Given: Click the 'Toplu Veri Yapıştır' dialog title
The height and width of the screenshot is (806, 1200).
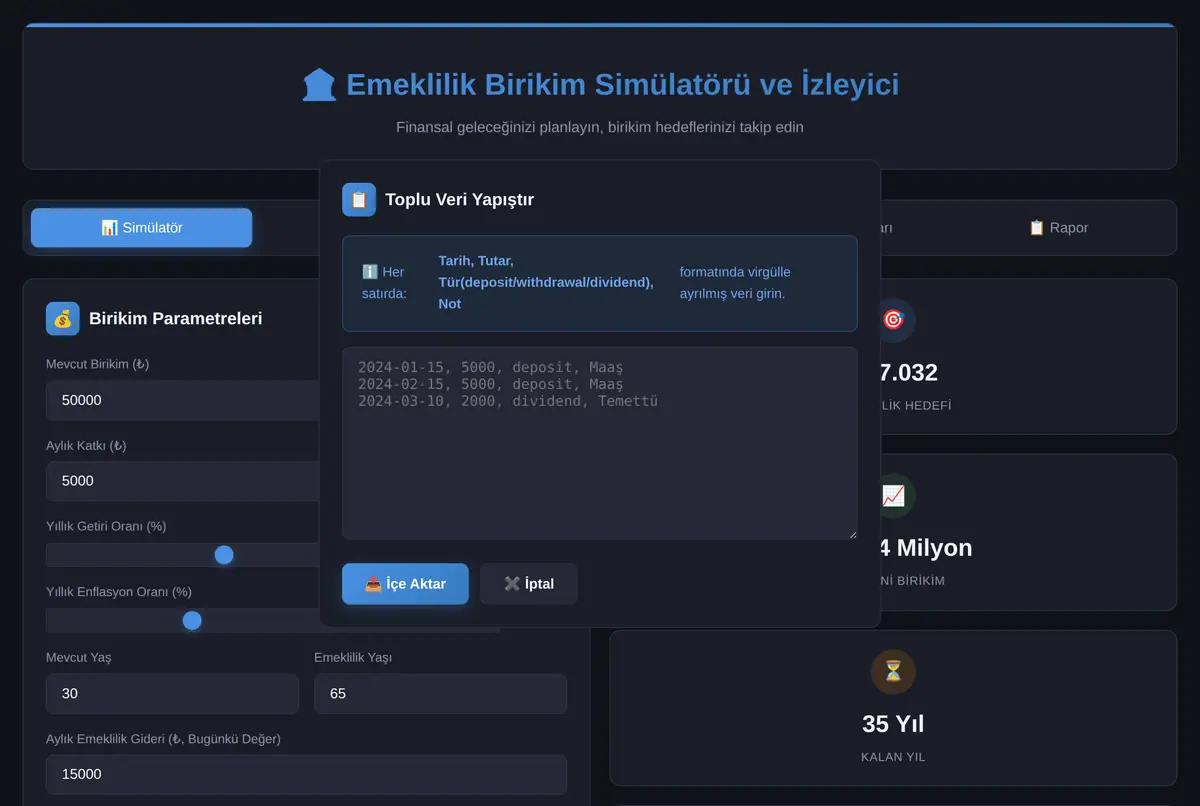Looking at the screenshot, I should click(460, 200).
